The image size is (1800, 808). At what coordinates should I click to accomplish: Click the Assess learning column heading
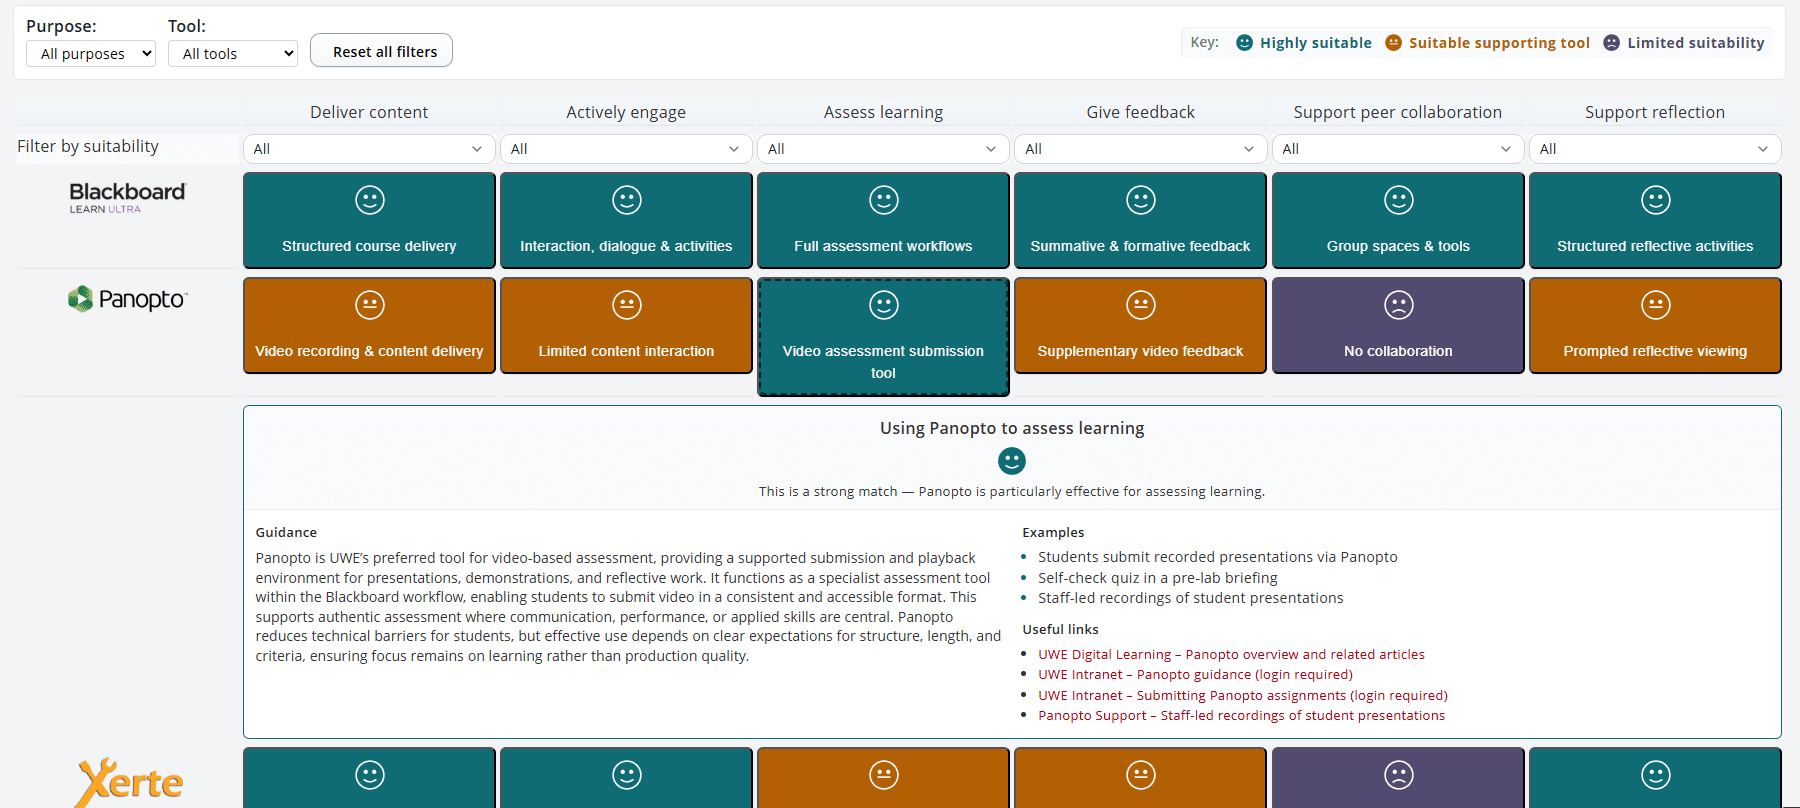[883, 112]
